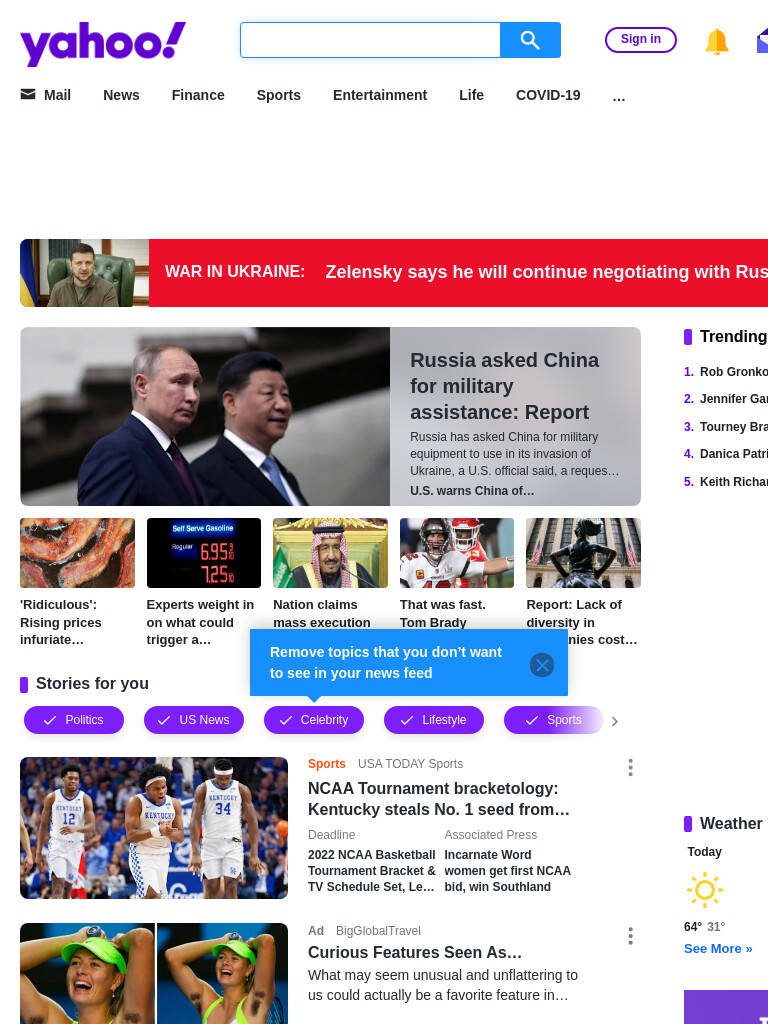Click the blue search magnifier button
Viewport: 768px width, 1024px height.
click(x=530, y=40)
